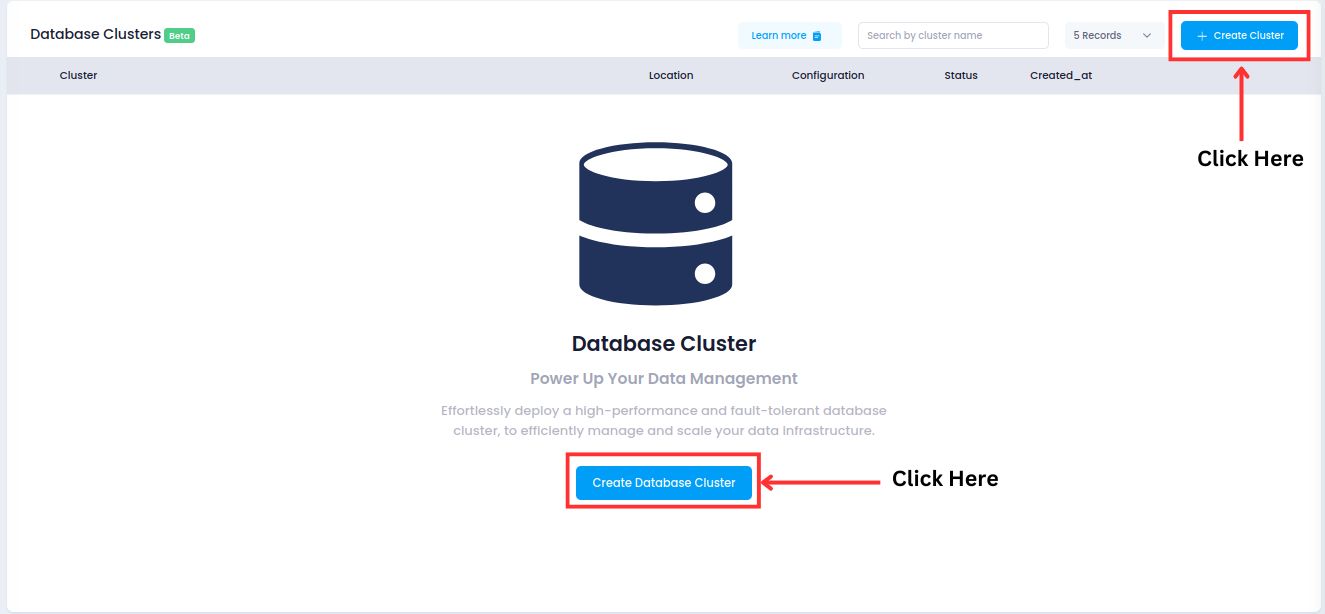The height and width of the screenshot is (614, 1325).
Task: Click the Configuration column header
Action: 827,75
